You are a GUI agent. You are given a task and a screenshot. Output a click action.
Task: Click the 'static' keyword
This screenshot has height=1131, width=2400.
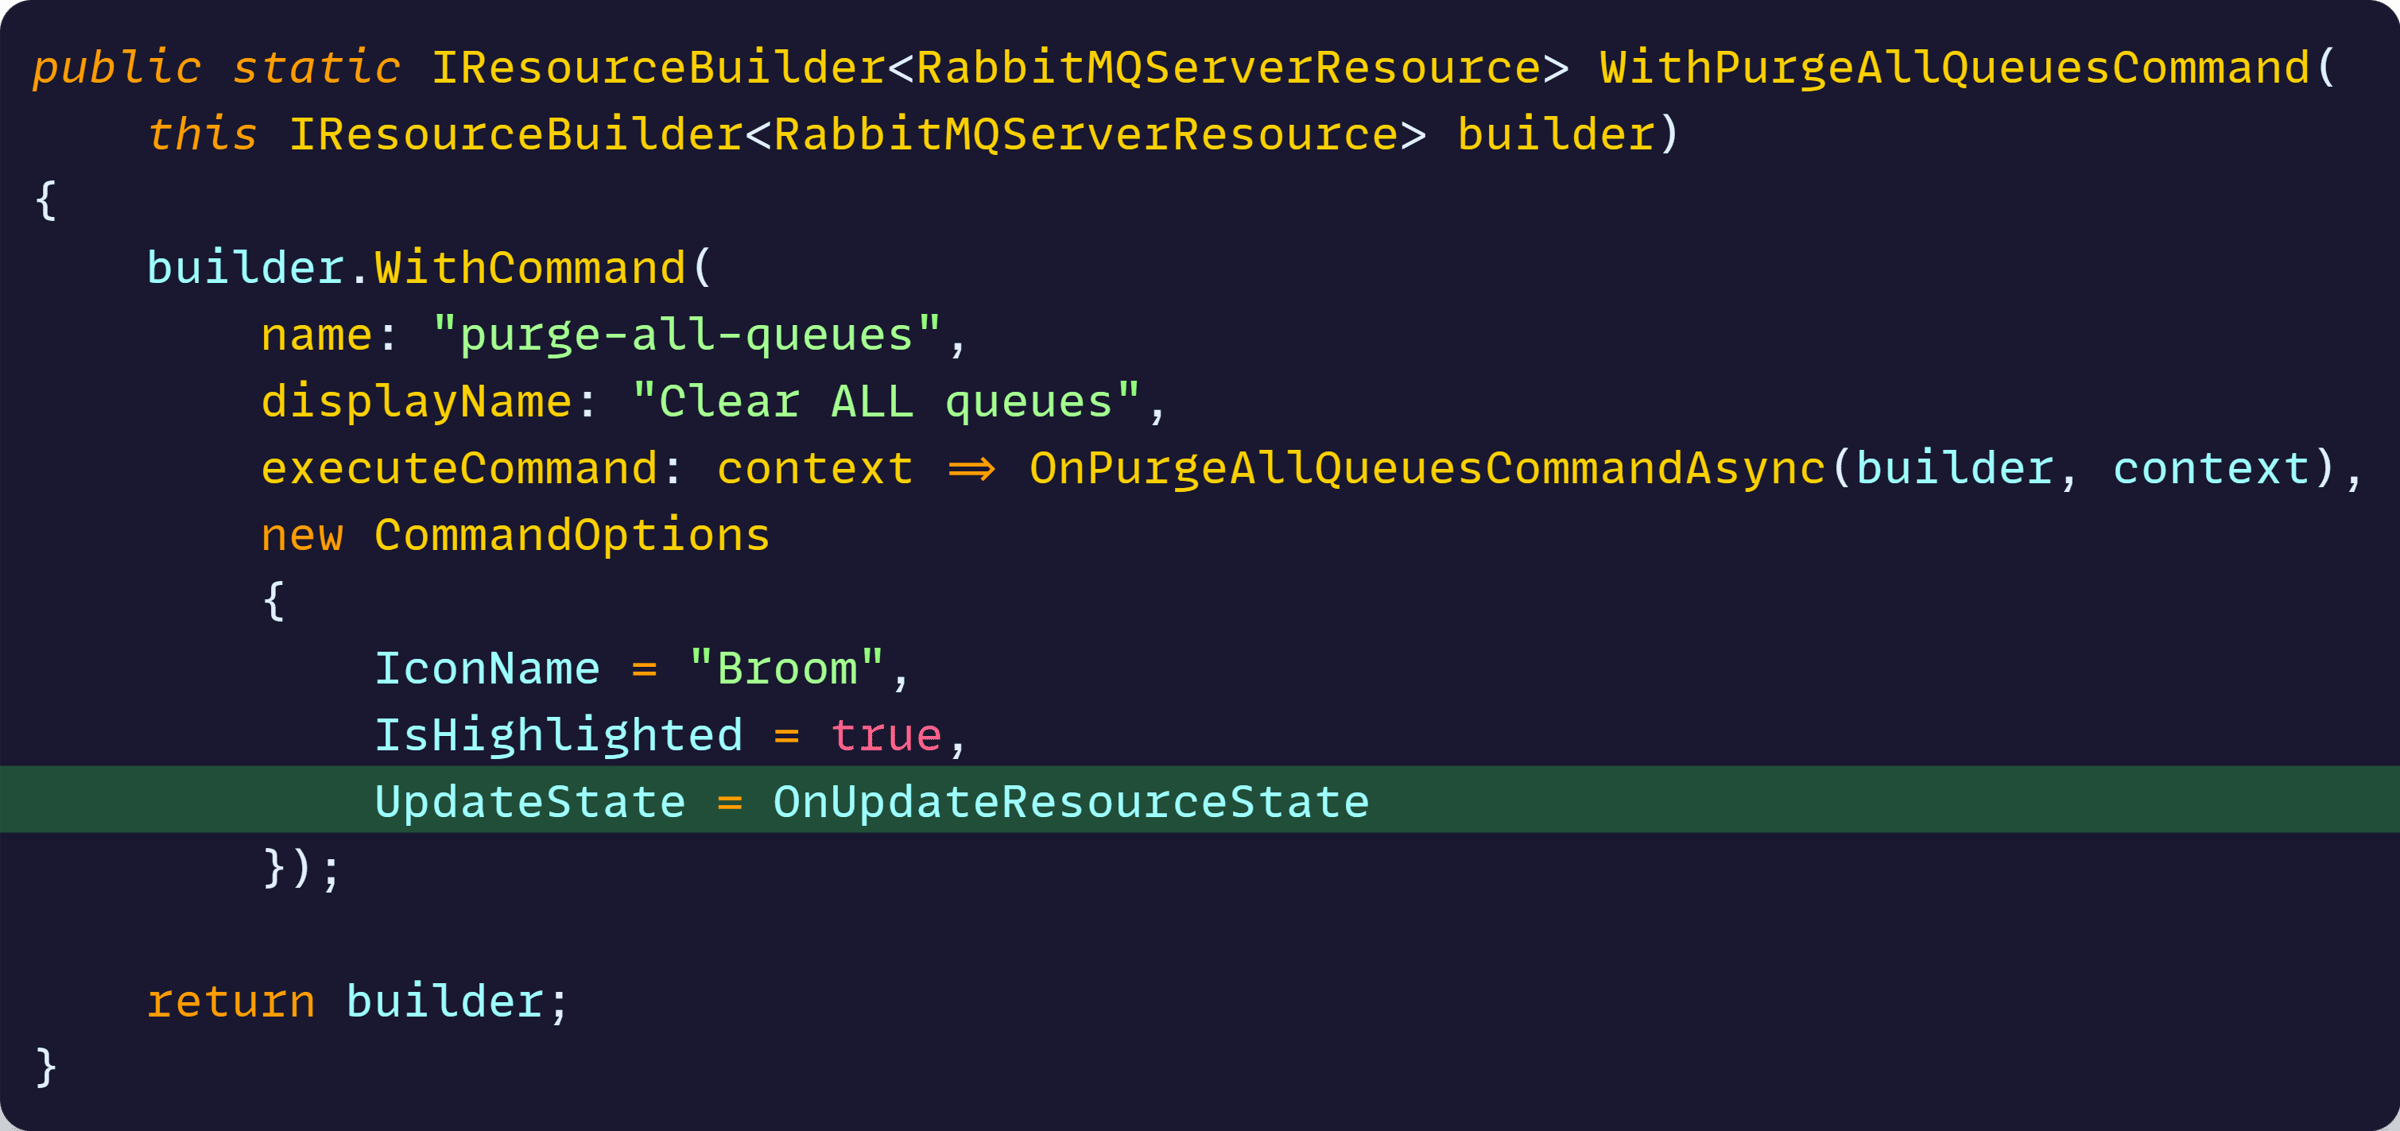click(x=316, y=68)
